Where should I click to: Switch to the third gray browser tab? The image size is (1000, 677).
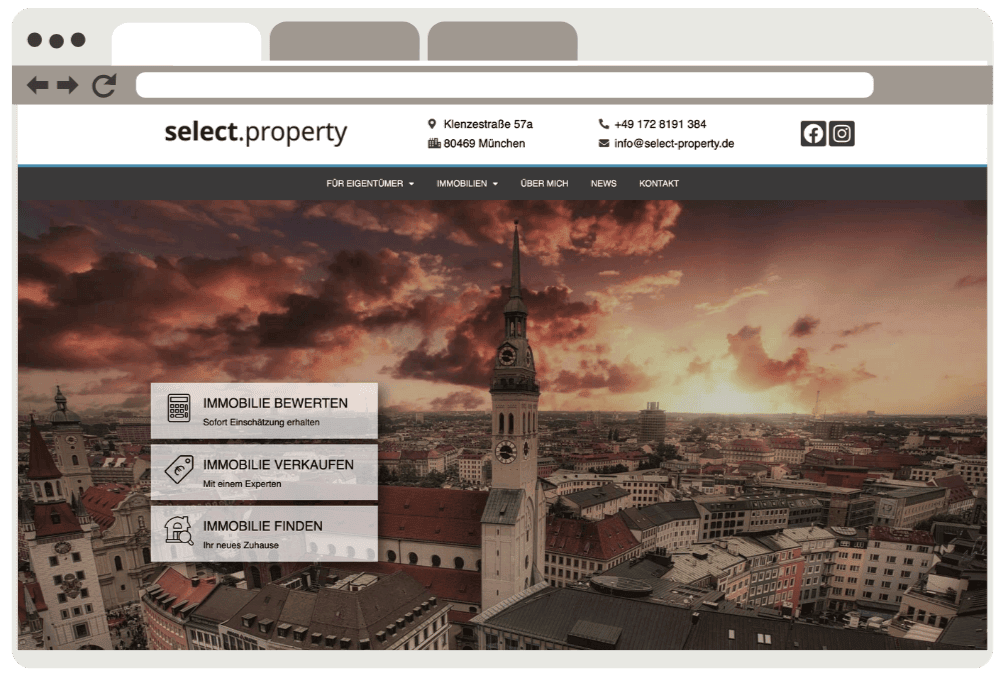(503, 41)
